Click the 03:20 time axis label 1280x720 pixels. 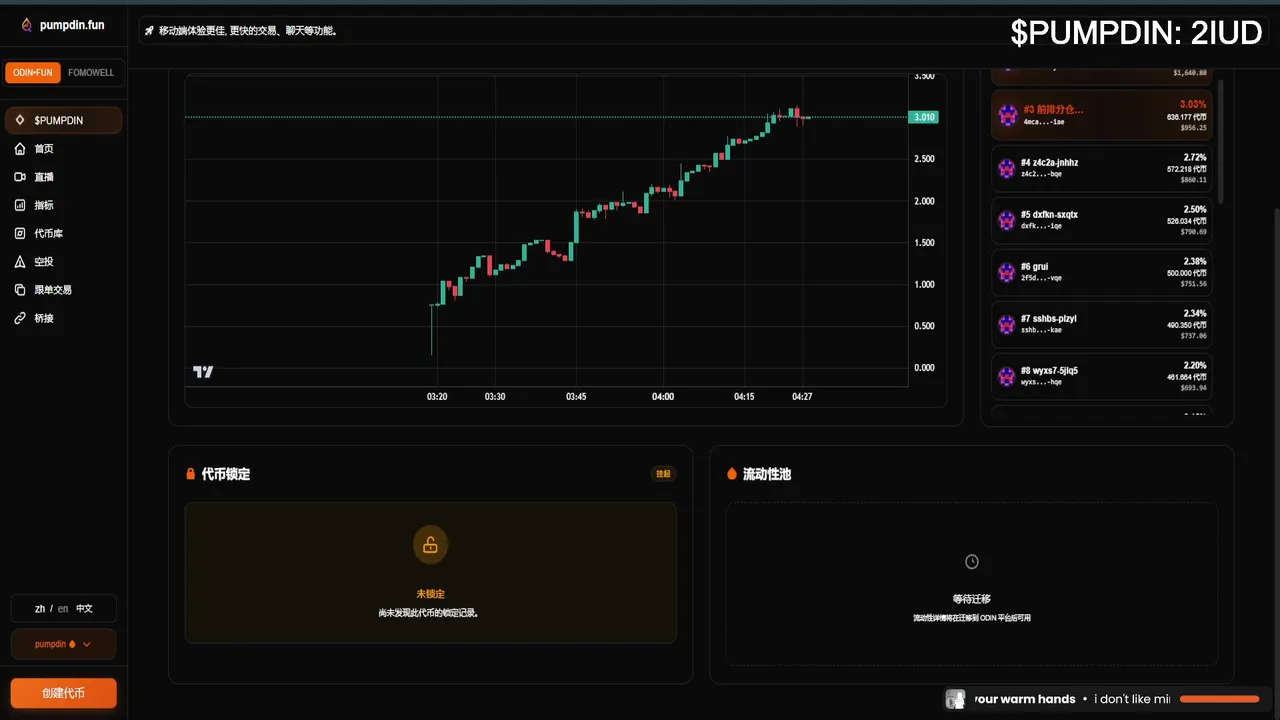coord(437,397)
